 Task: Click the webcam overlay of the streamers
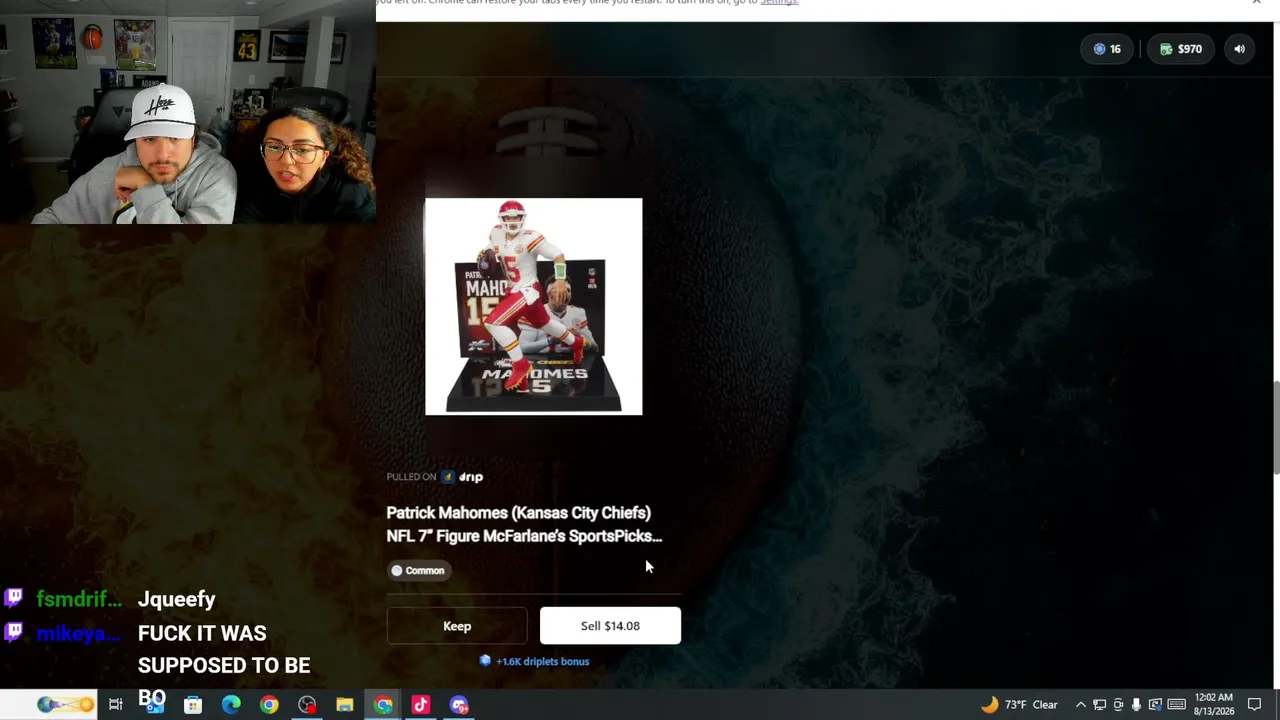[x=188, y=112]
